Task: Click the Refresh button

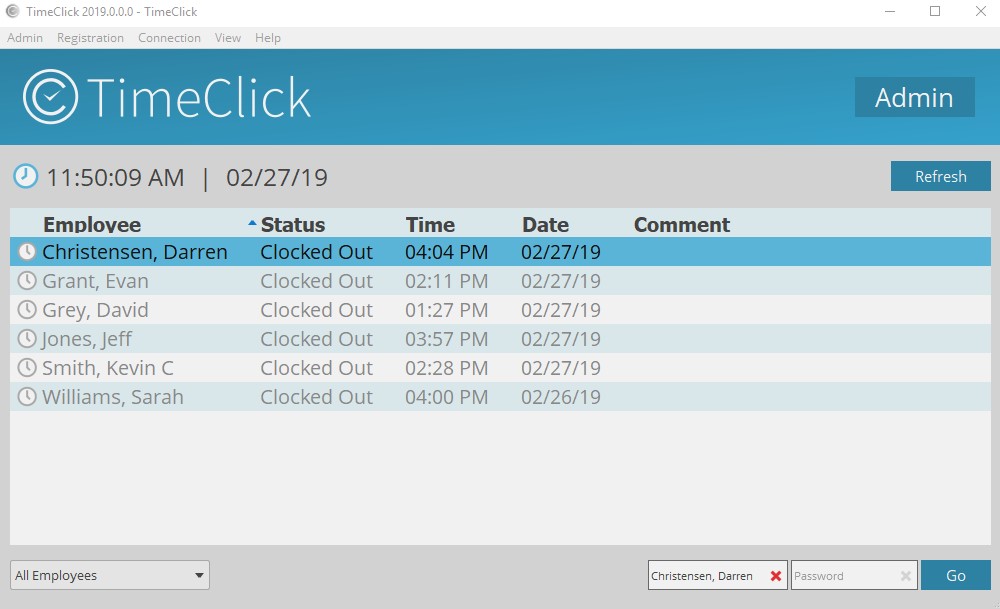Action: 941,176
